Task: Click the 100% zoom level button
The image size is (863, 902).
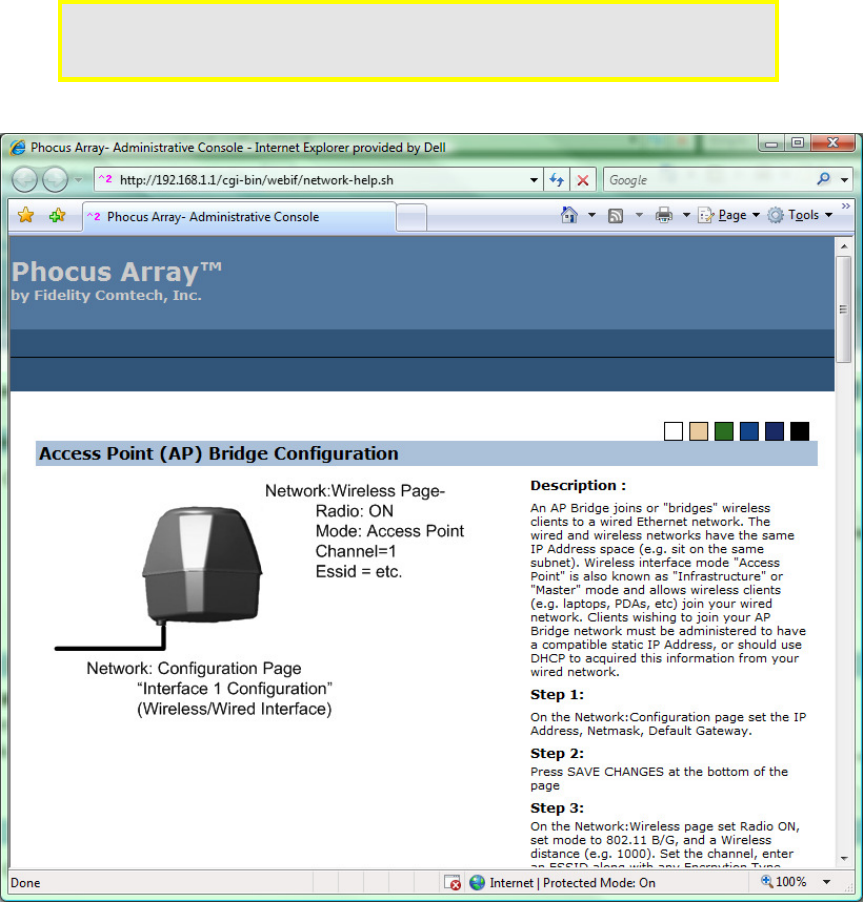Action: (784, 881)
